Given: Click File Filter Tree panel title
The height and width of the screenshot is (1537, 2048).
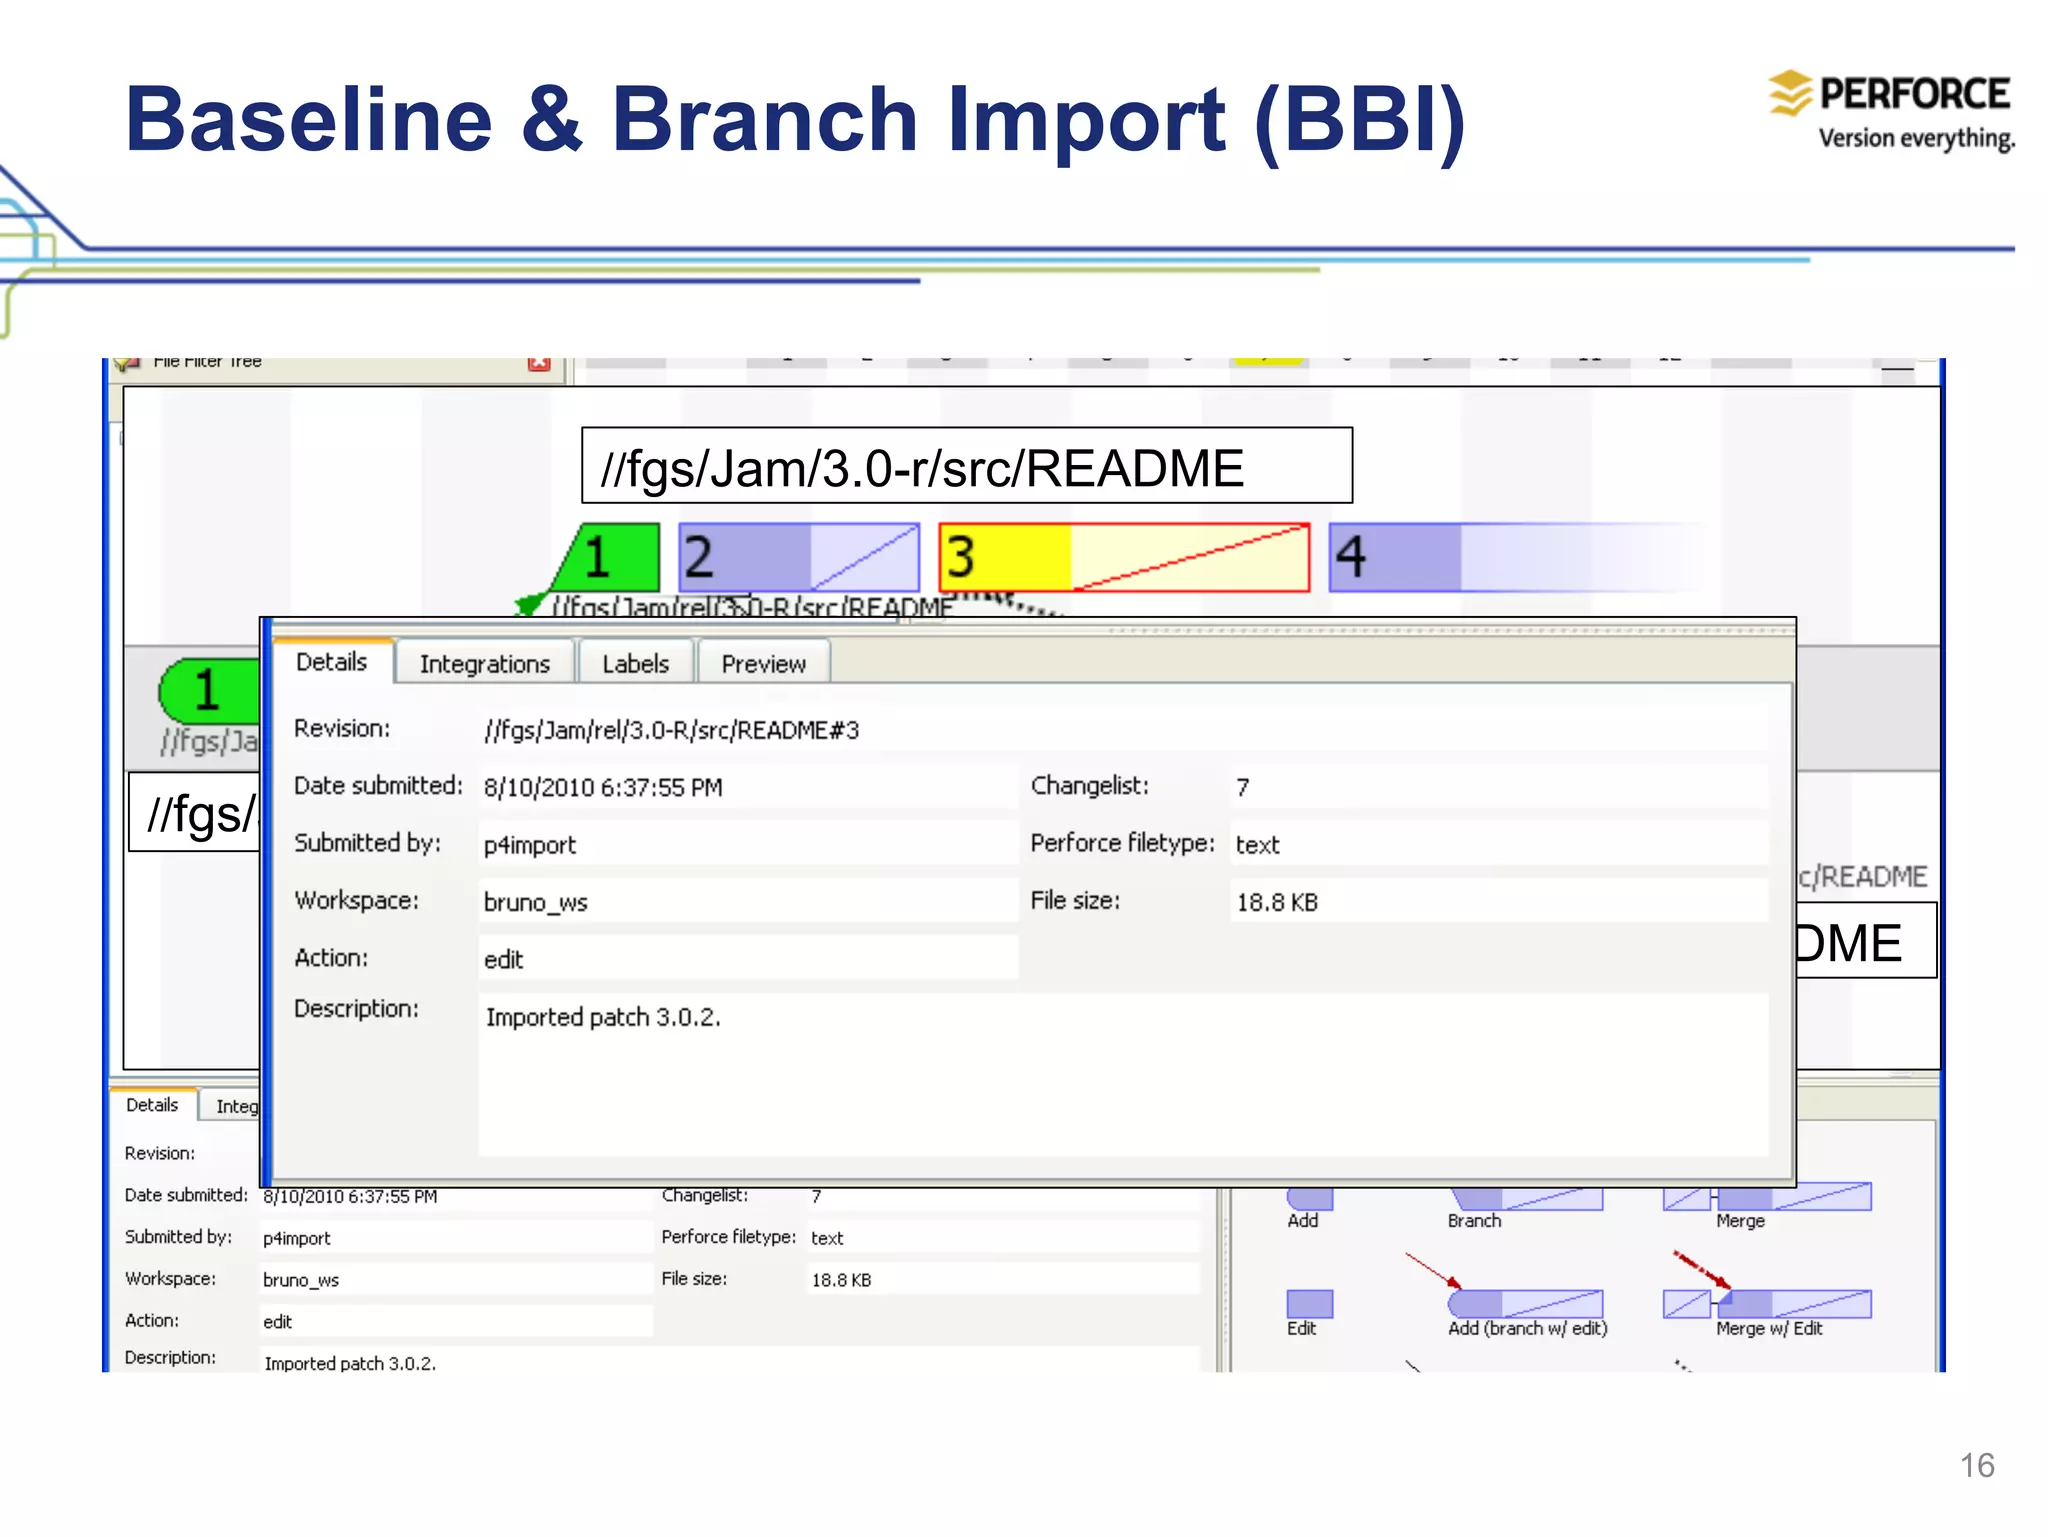Looking at the screenshot, I should (207, 362).
